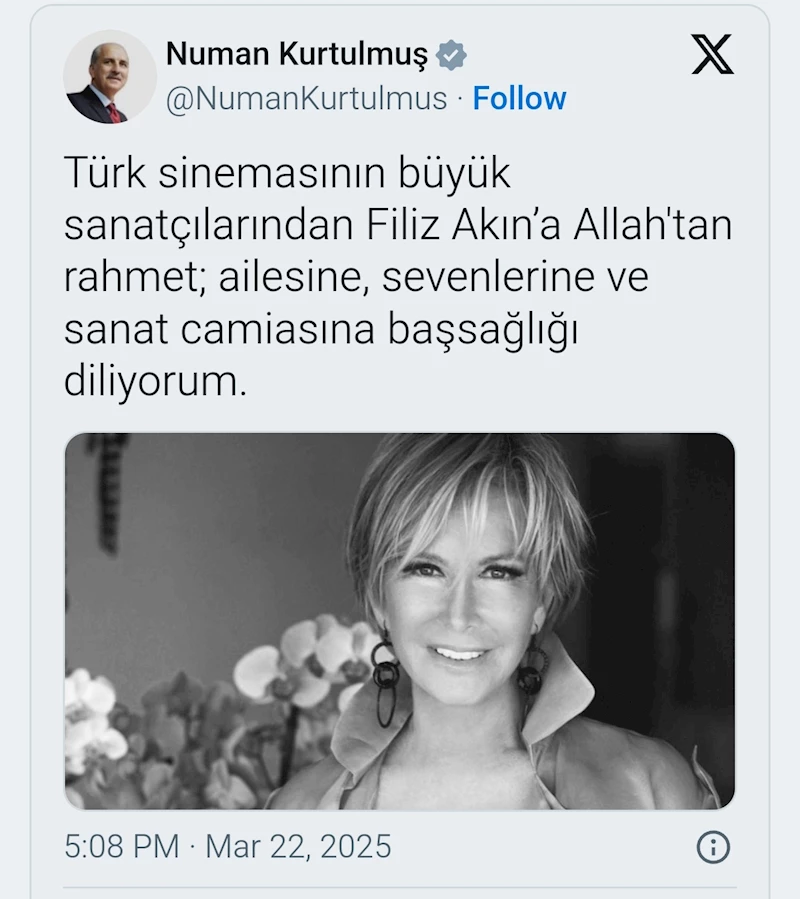Visit the @NumanKurtulmus handle link
This screenshot has height=899, width=800.
point(306,98)
